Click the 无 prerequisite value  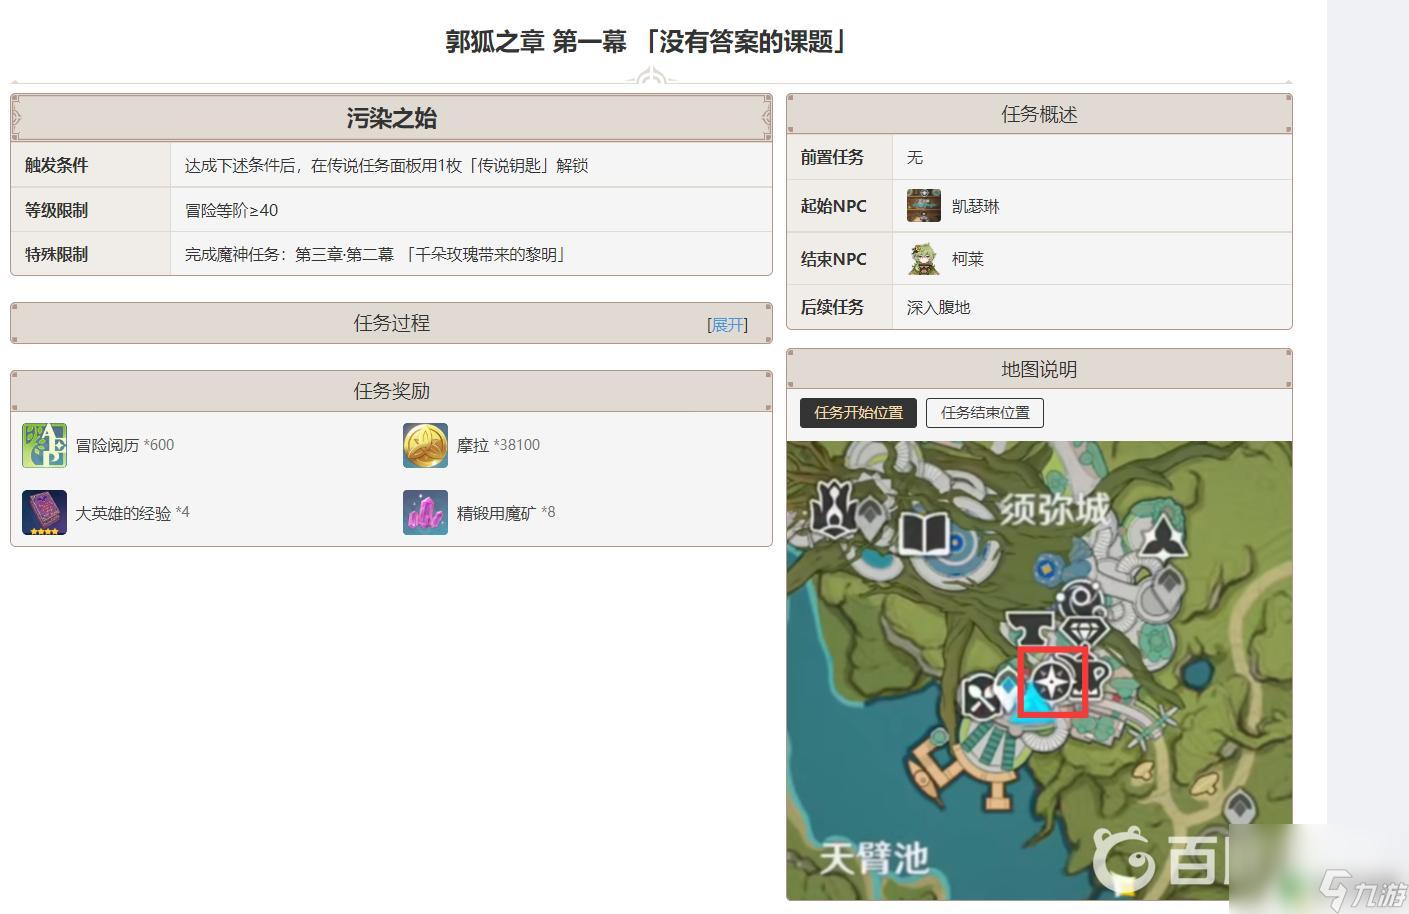click(914, 157)
